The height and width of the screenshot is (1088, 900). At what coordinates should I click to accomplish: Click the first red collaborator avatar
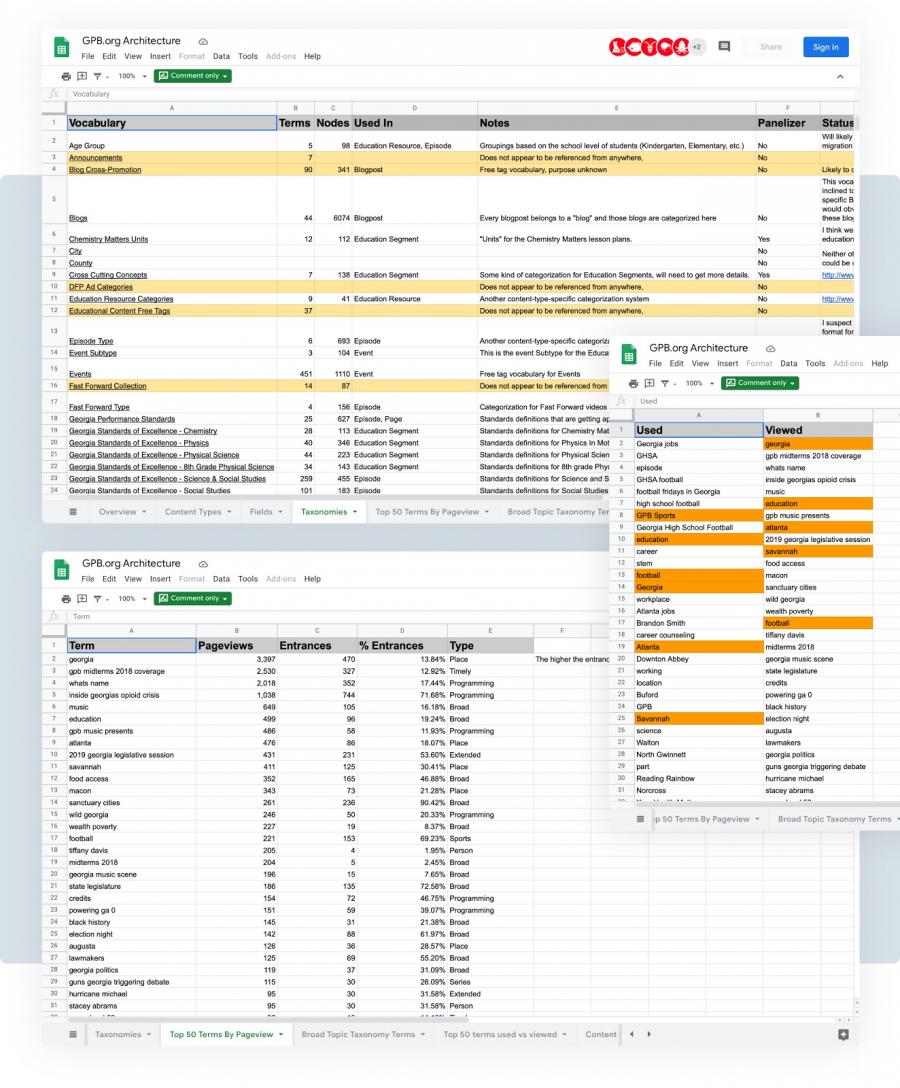point(617,46)
